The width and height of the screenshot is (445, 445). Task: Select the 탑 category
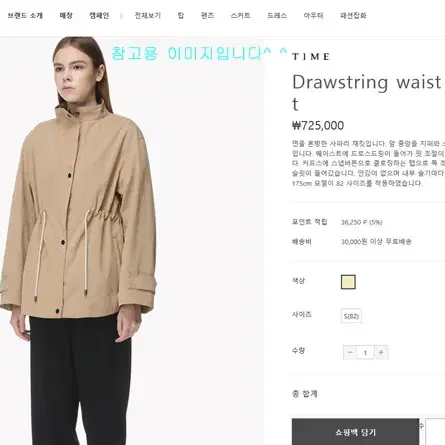(x=181, y=16)
